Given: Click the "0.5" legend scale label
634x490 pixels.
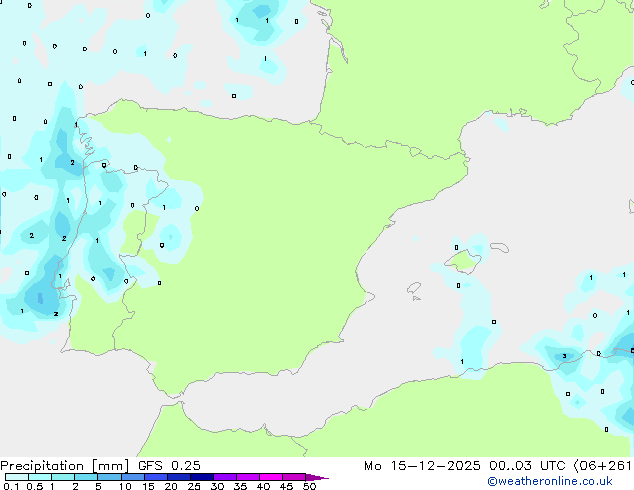Looking at the screenshot, I should pos(35,486).
